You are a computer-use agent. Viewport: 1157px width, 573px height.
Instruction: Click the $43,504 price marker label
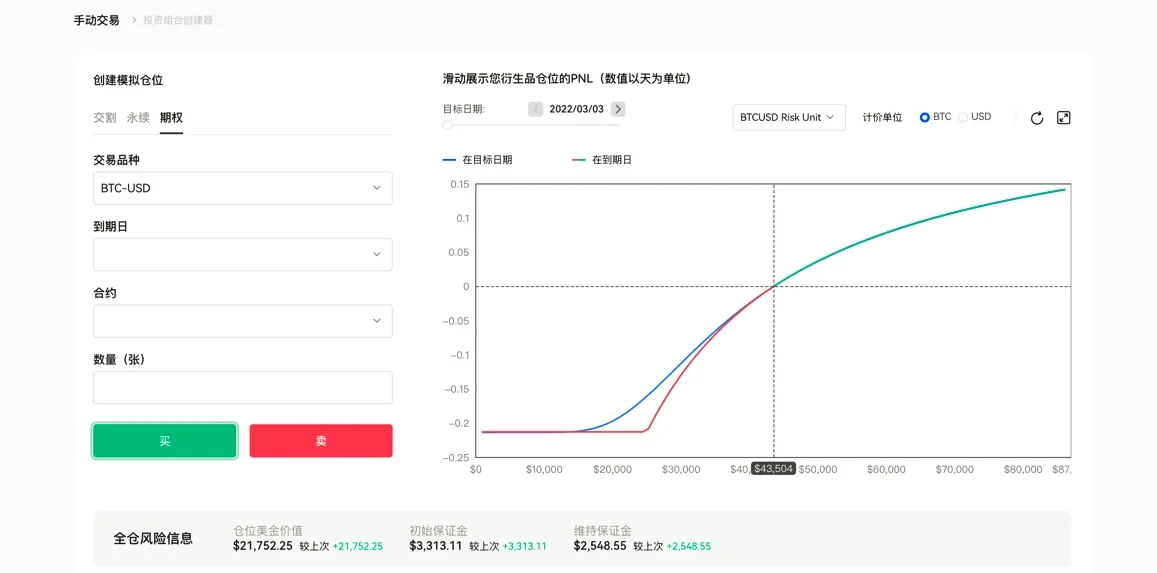pyautogui.click(x=773, y=469)
